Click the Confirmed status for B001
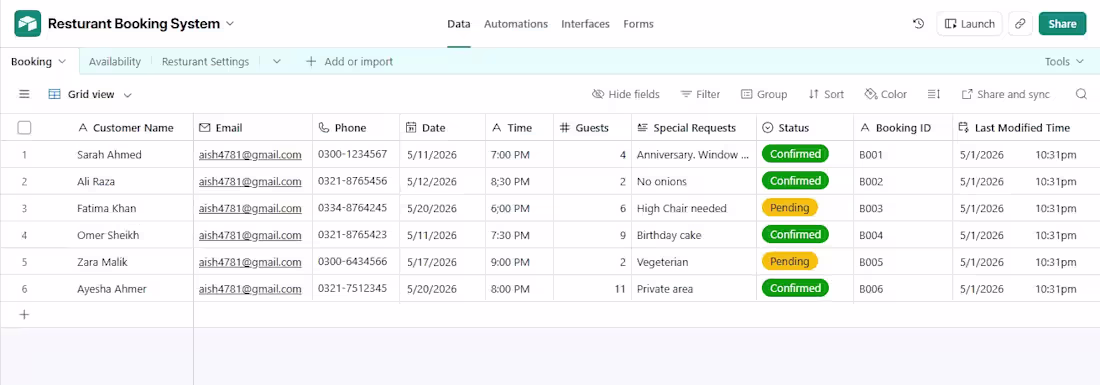Viewport: 1100px width, 385px height. (x=796, y=154)
